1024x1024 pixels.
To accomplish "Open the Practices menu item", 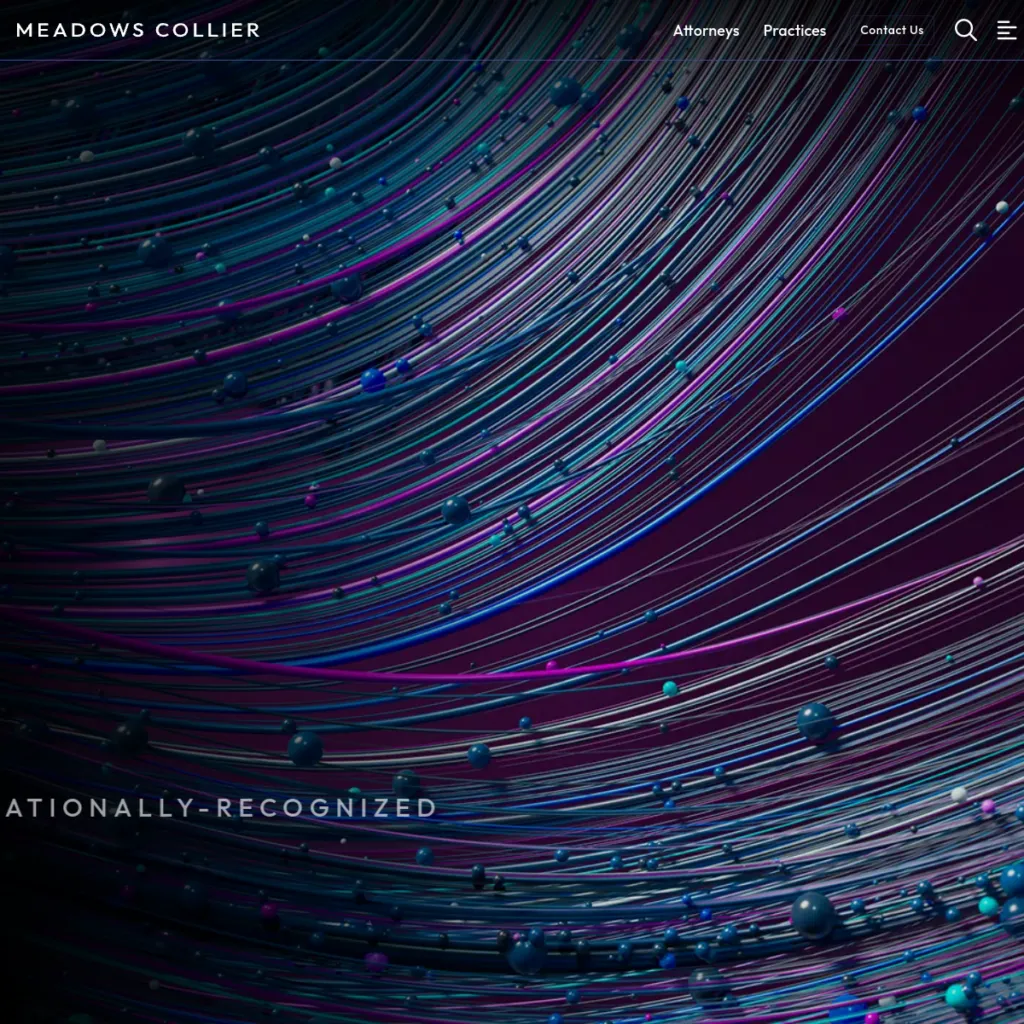I will (x=794, y=31).
